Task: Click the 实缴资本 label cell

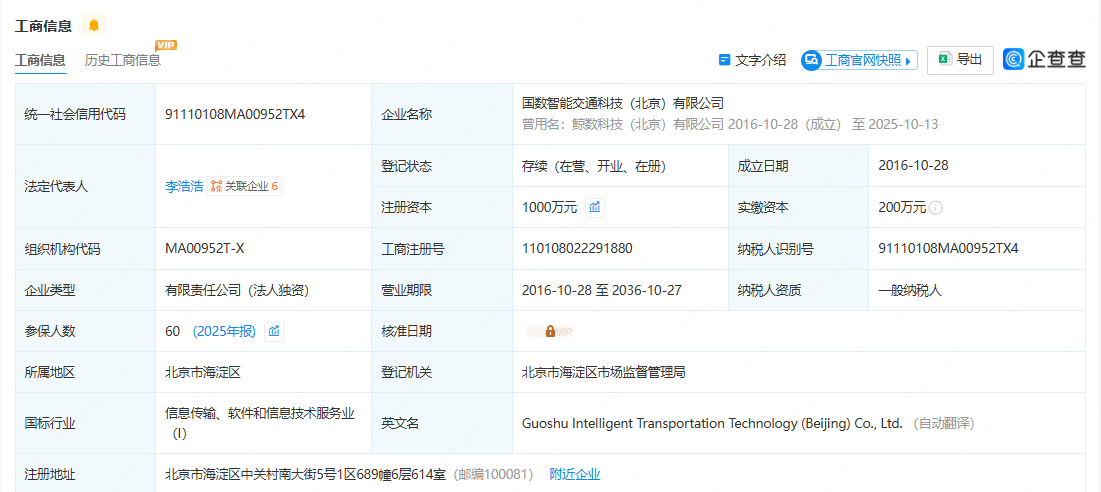Action: [x=798, y=207]
